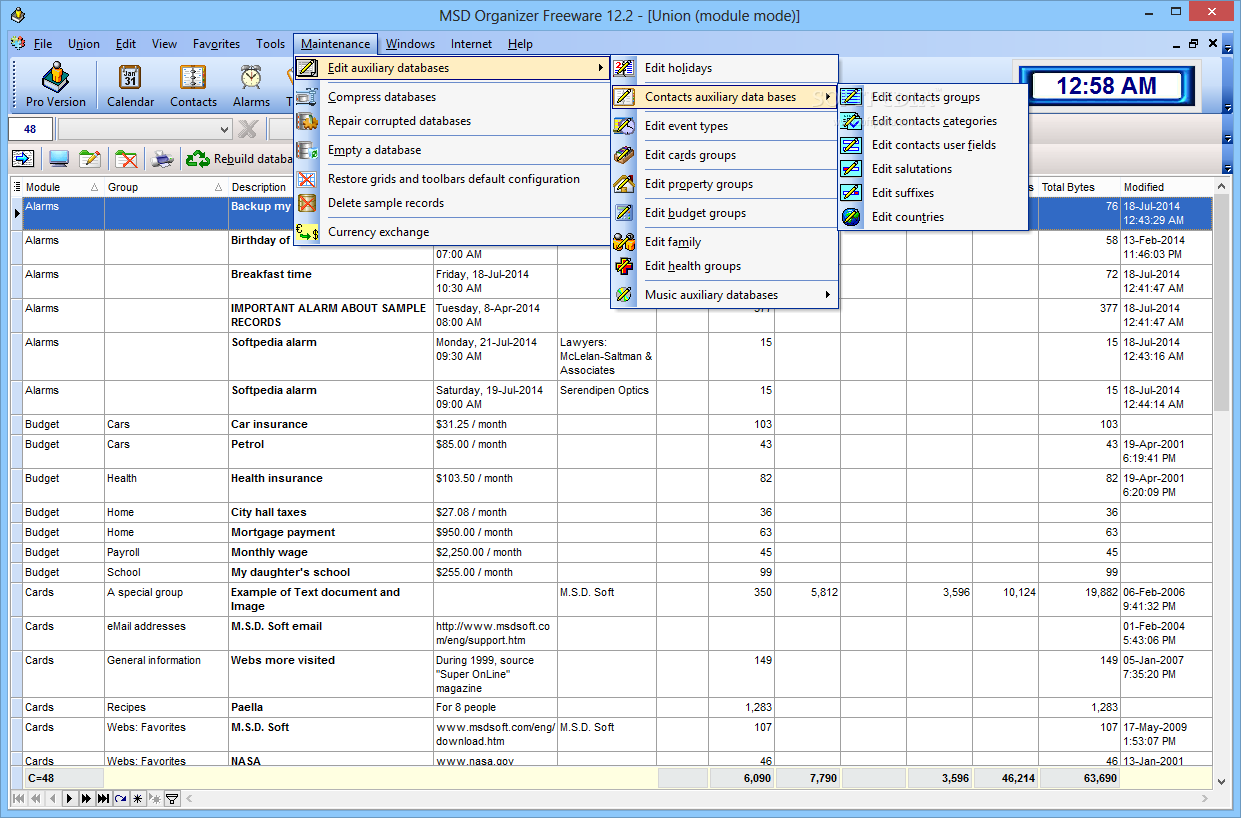Open the Union menu
This screenshot has height=818, width=1241.
(84, 44)
